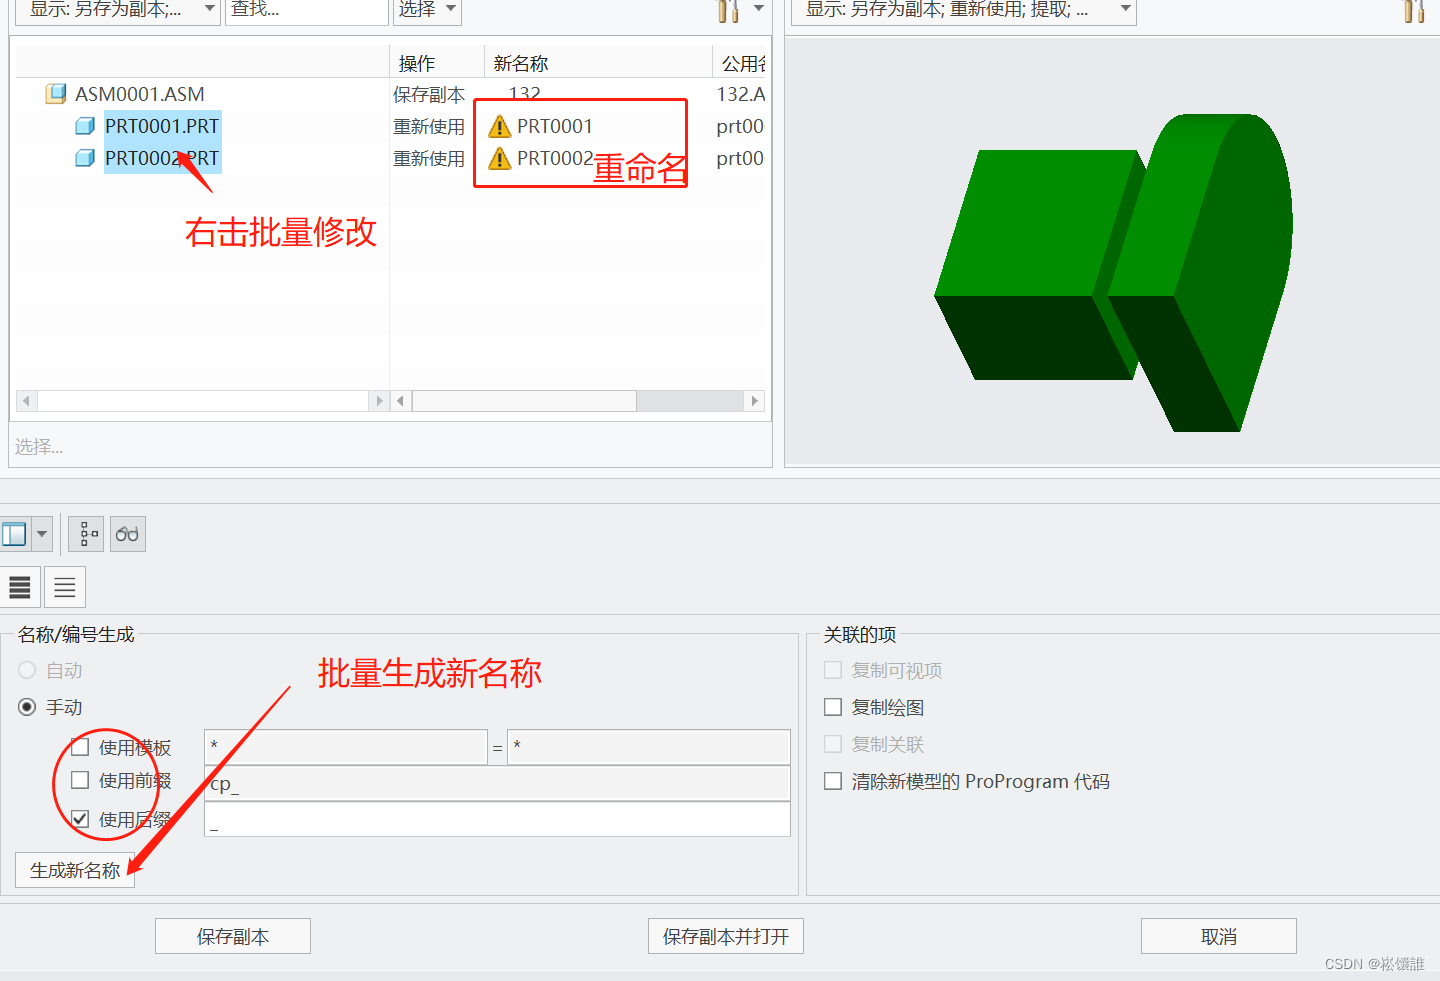Screen dimensions: 1440x981
Task: Click warning icon next to PRT0002 new name
Action: pyautogui.click(x=500, y=158)
